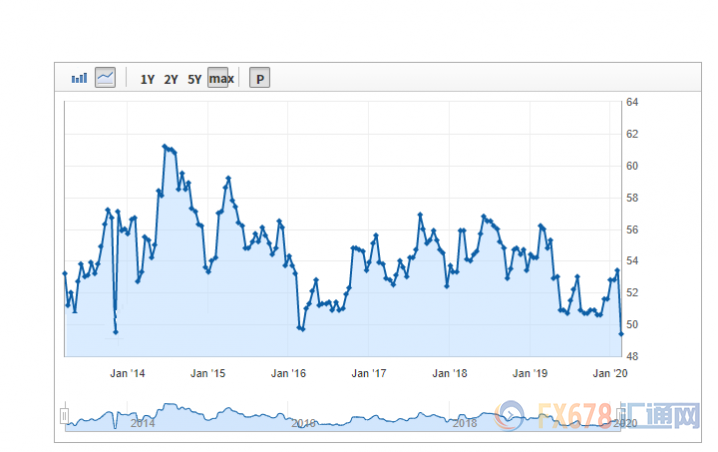Set time range to 2Y
Image resolution: width=718 pixels, height=452 pixels.
tap(171, 79)
